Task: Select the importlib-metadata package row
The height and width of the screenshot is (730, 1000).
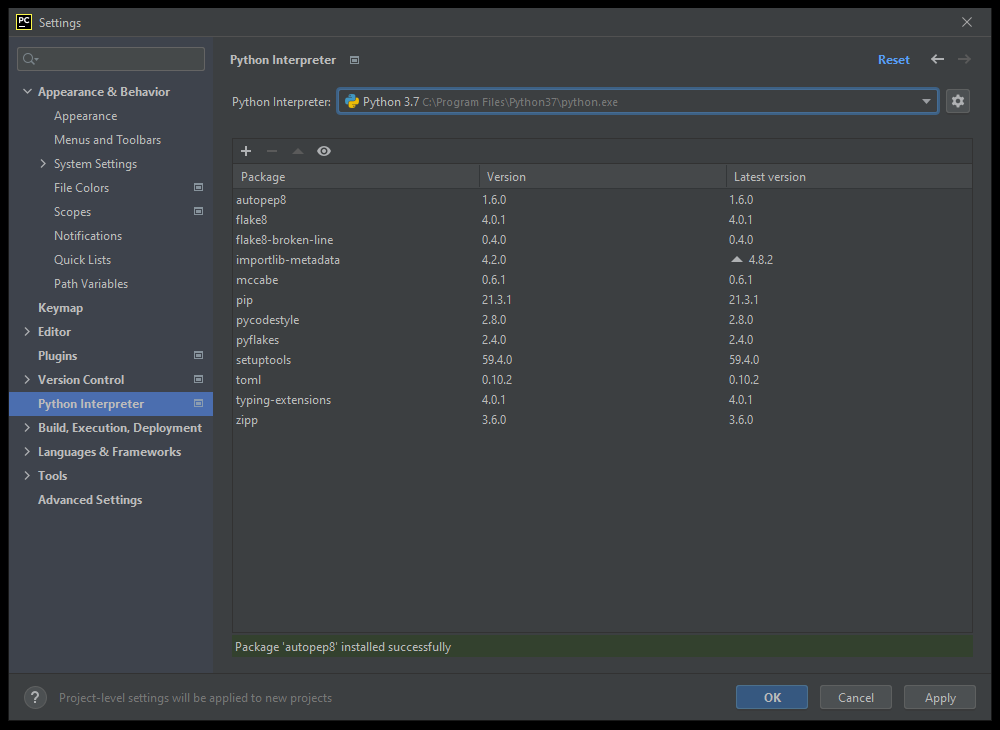Action: click(x=288, y=260)
